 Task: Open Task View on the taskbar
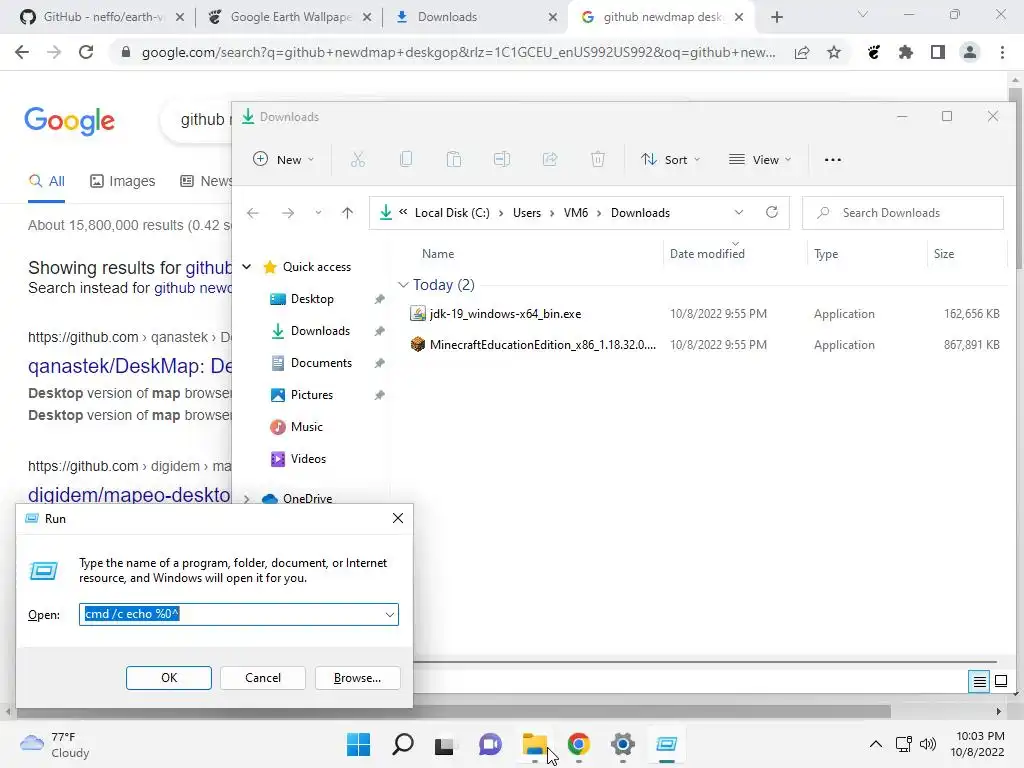pos(445,745)
